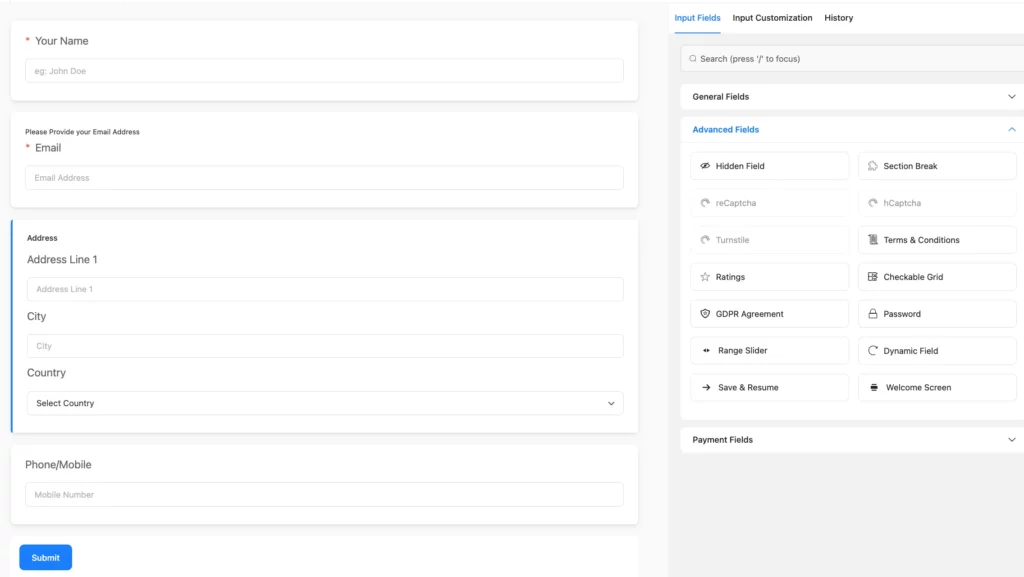Click the Save & Resume arrow icon
1024x577 pixels.
click(706, 388)
